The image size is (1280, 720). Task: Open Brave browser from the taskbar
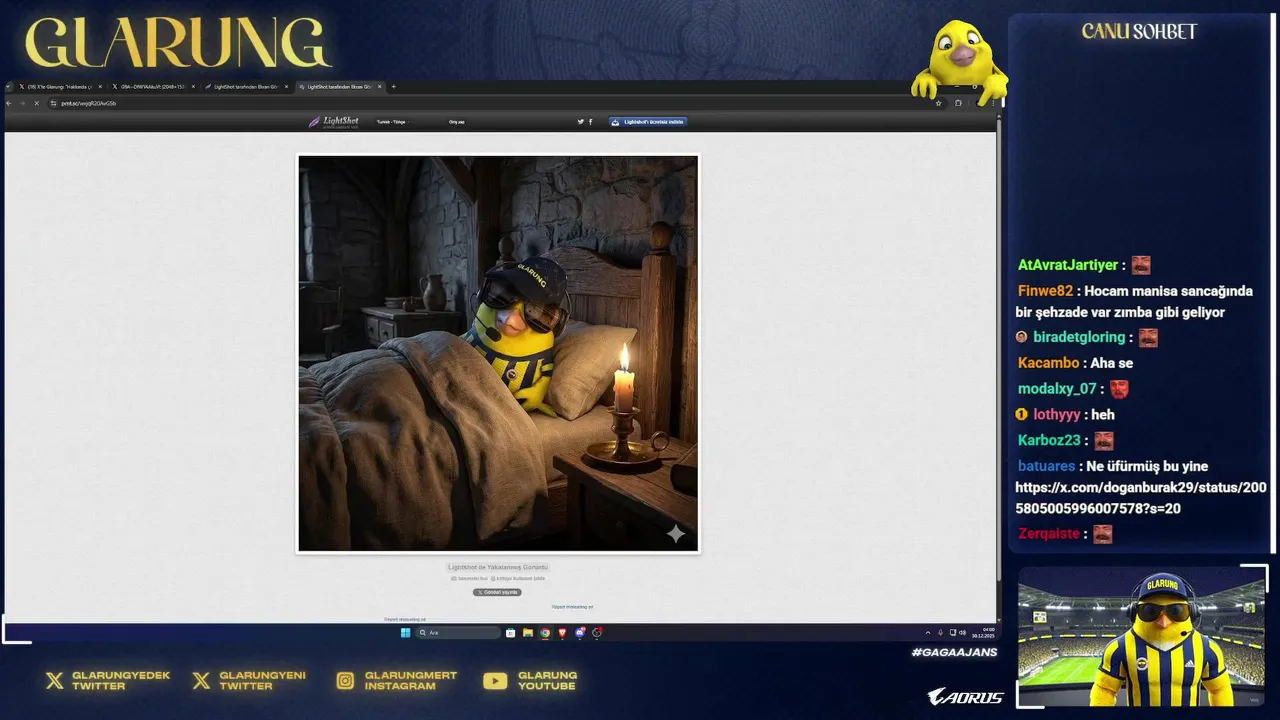click(562, 633)
